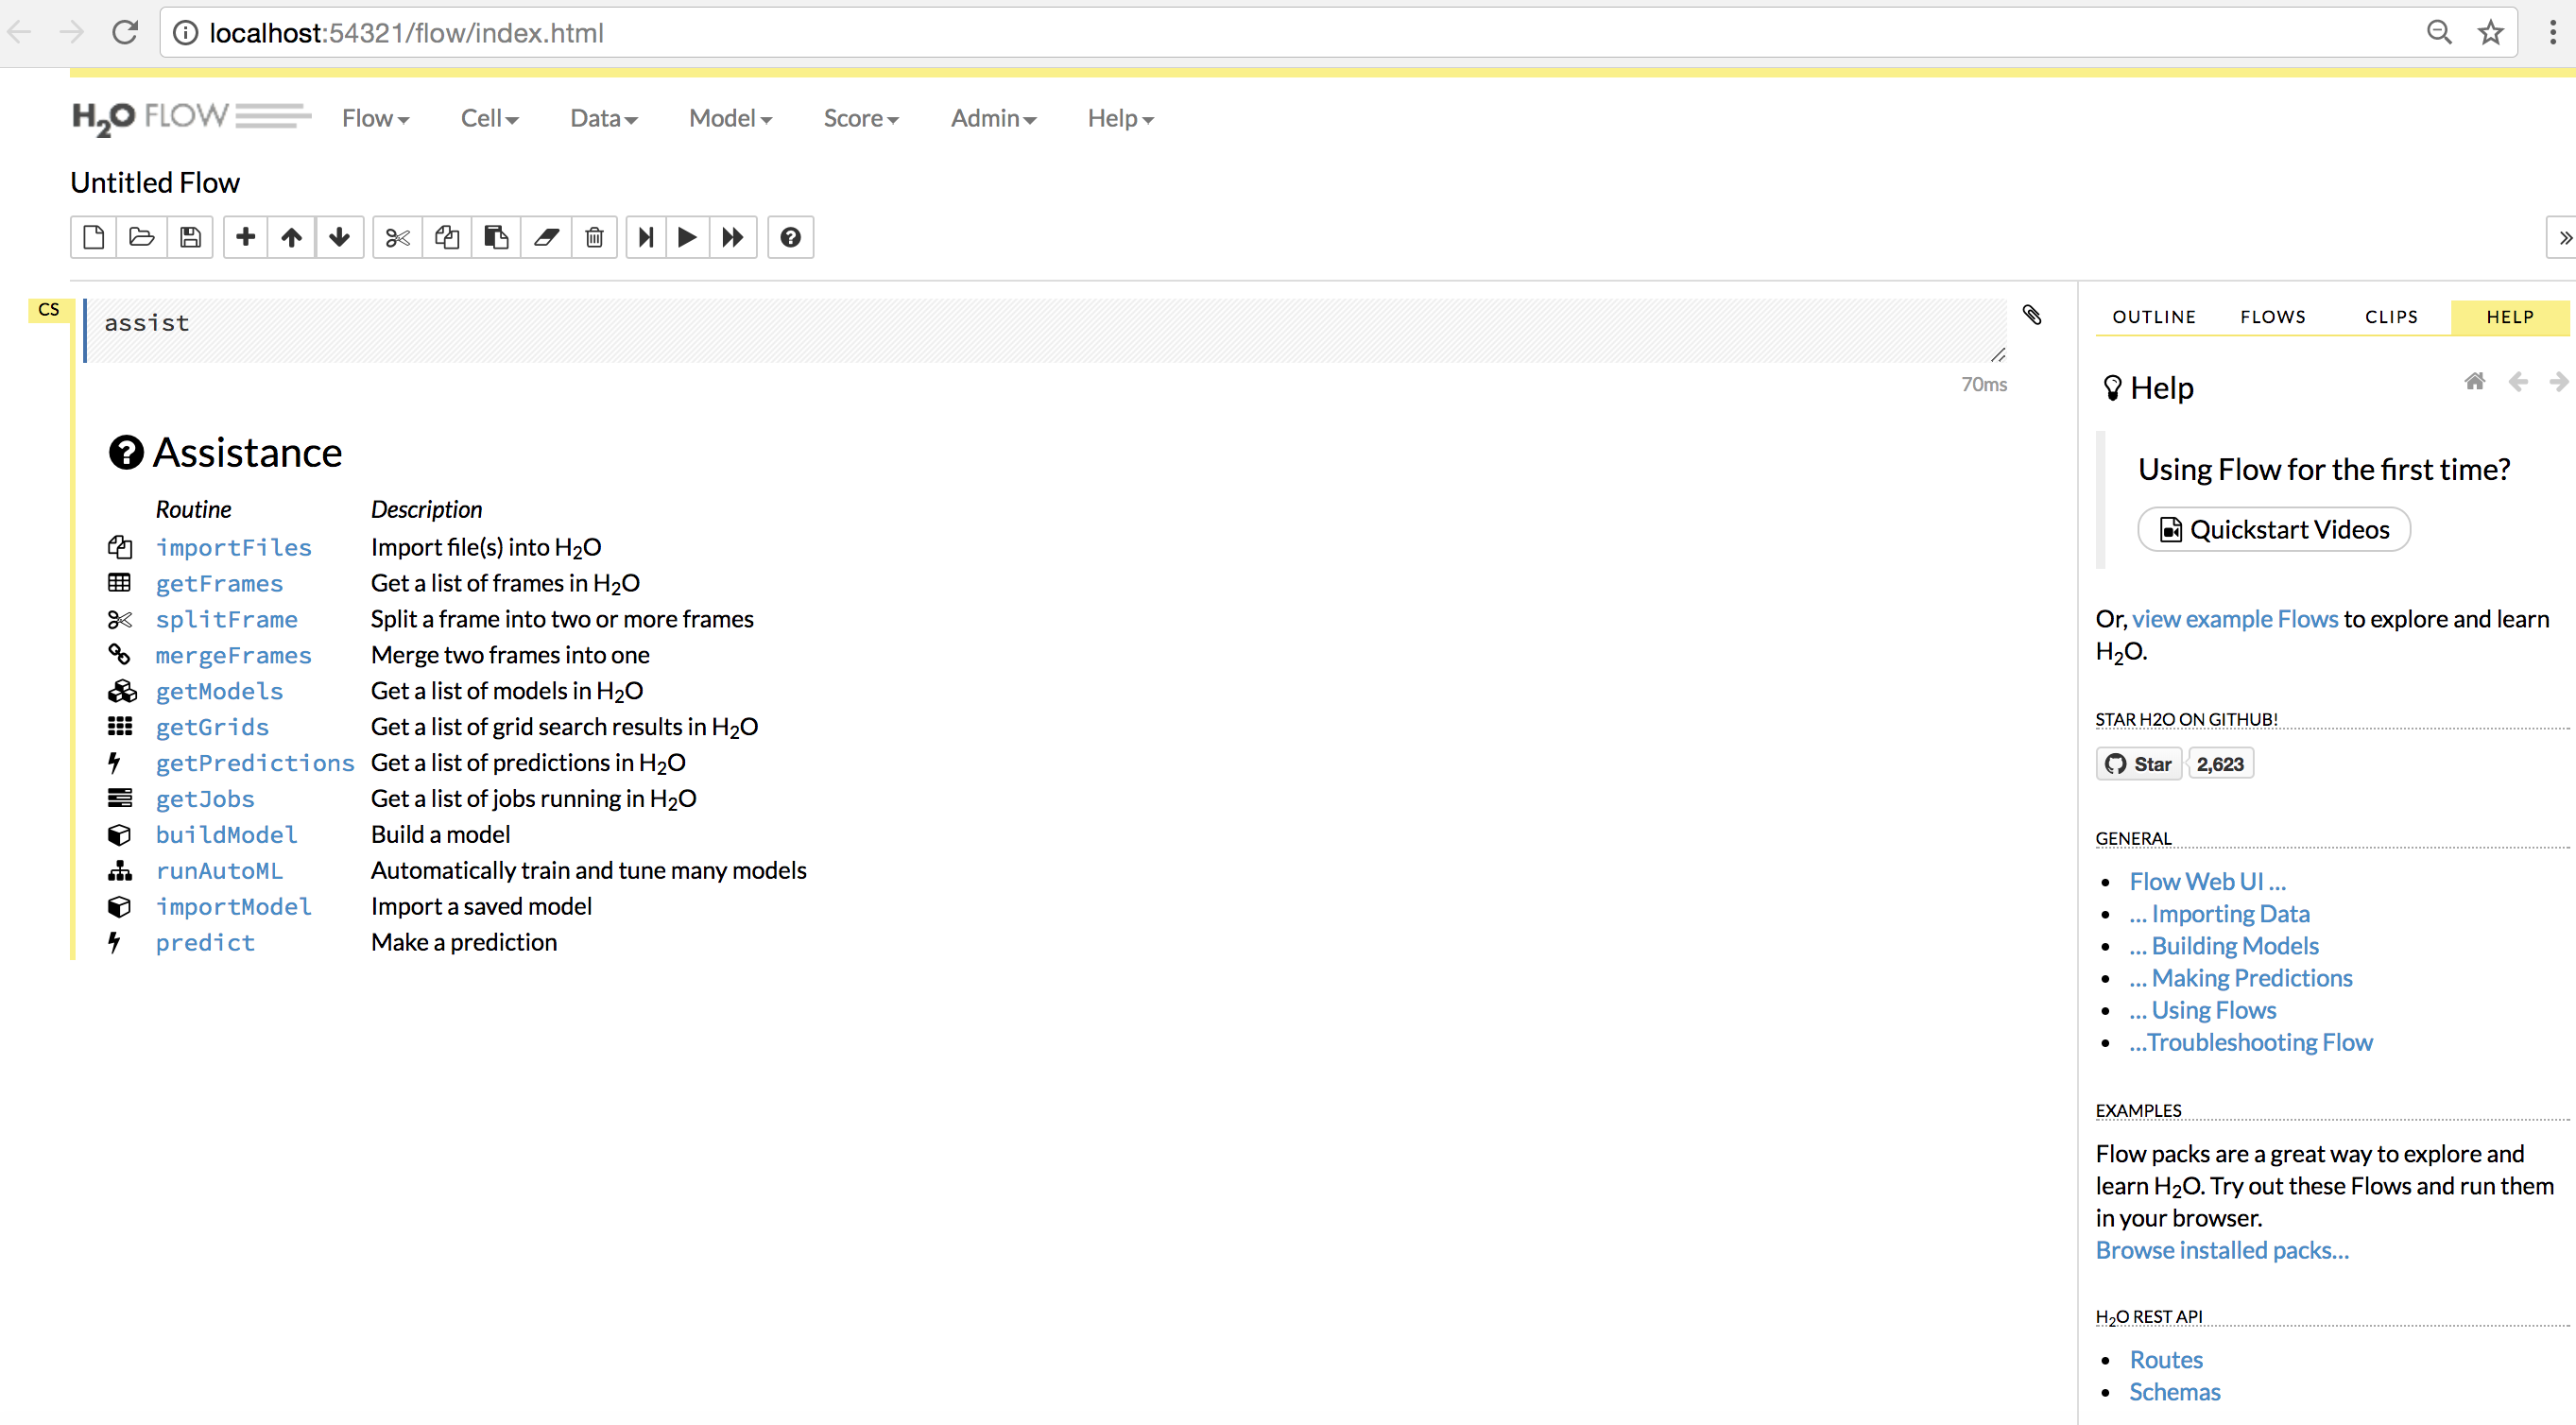The height and width of the screenshot is (1425, 2576).
Task: Switch to the OUTLINE tab
Action: click(x=2153, y=317)
